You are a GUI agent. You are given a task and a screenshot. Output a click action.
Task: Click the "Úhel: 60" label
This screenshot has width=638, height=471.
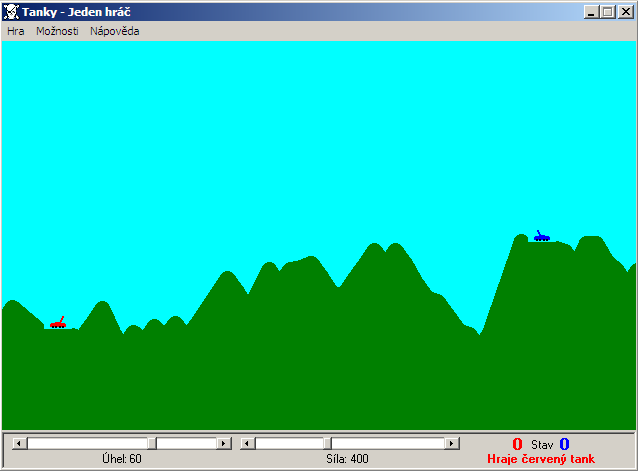pos(122,459)
